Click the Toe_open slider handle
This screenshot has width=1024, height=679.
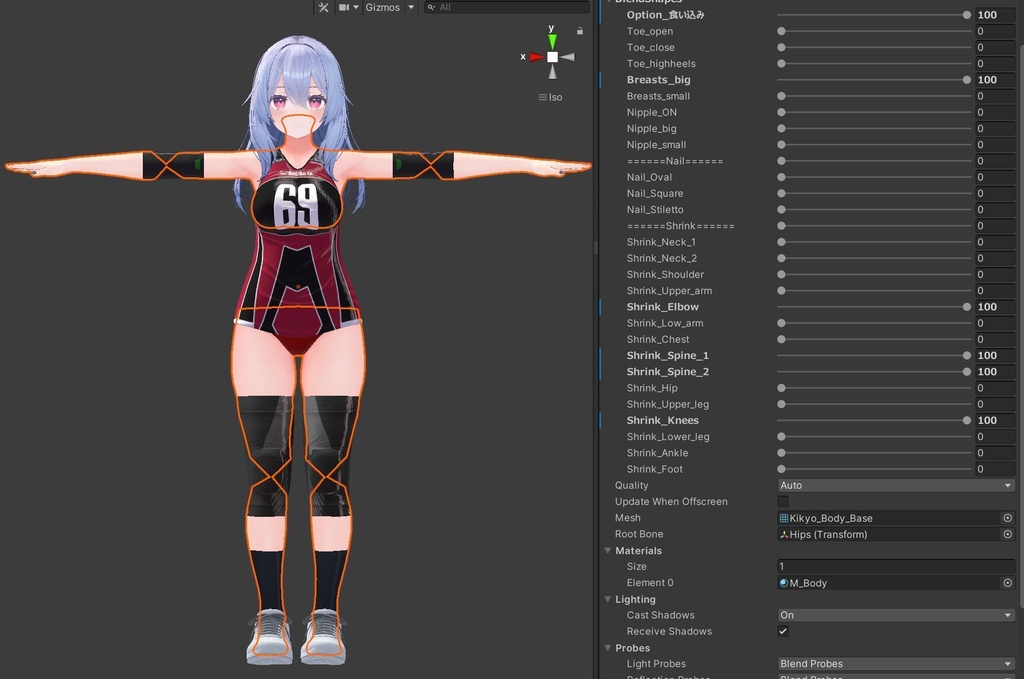tap(781, 31)
